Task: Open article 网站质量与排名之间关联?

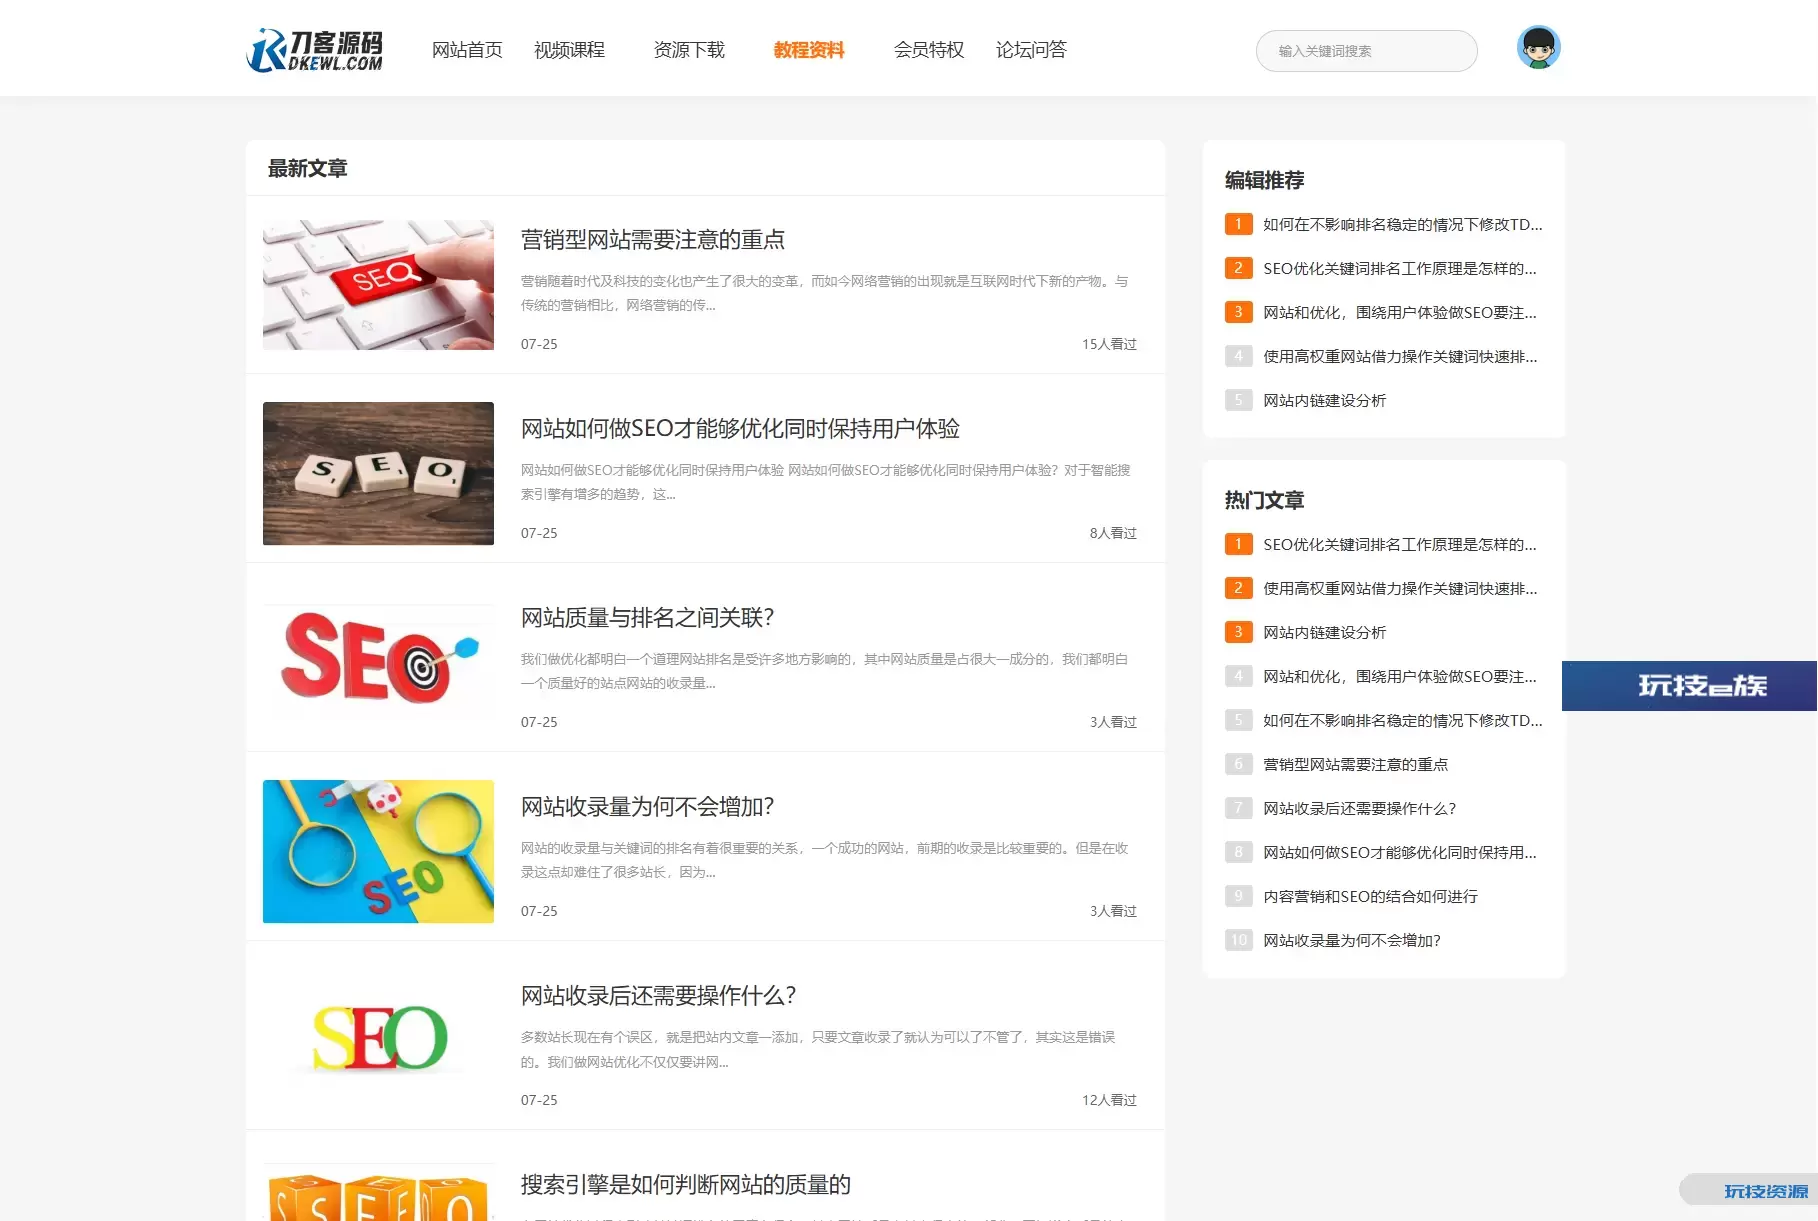Action: click(647, 617)
